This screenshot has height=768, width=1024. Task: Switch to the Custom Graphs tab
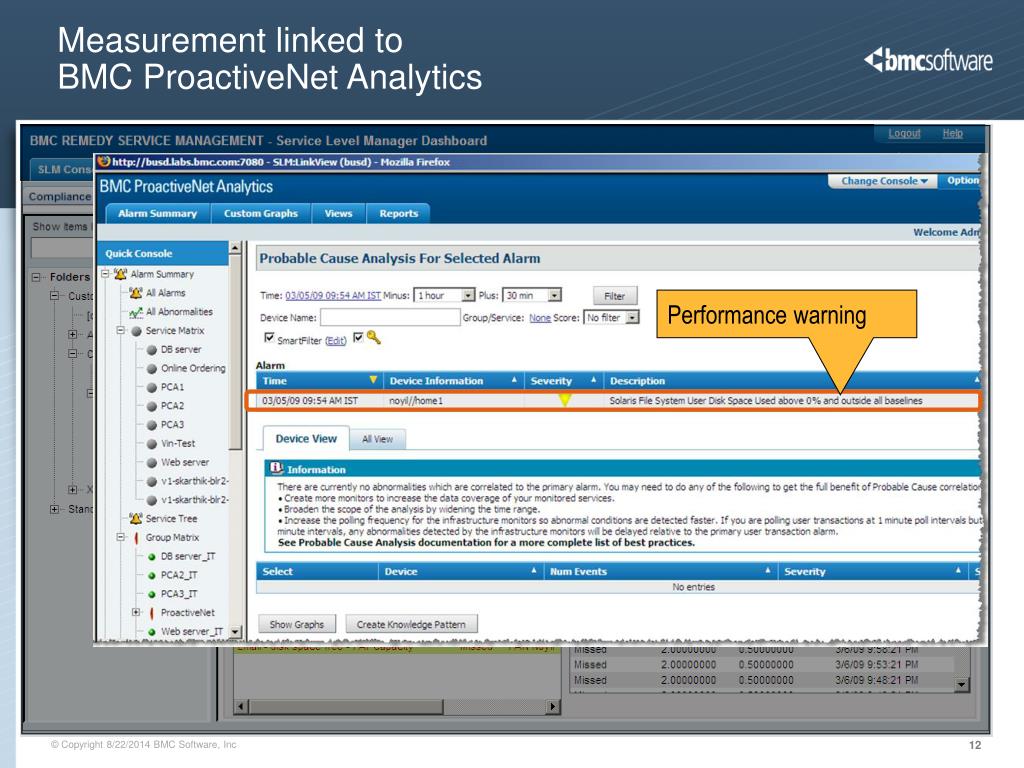tap(261, 214)
